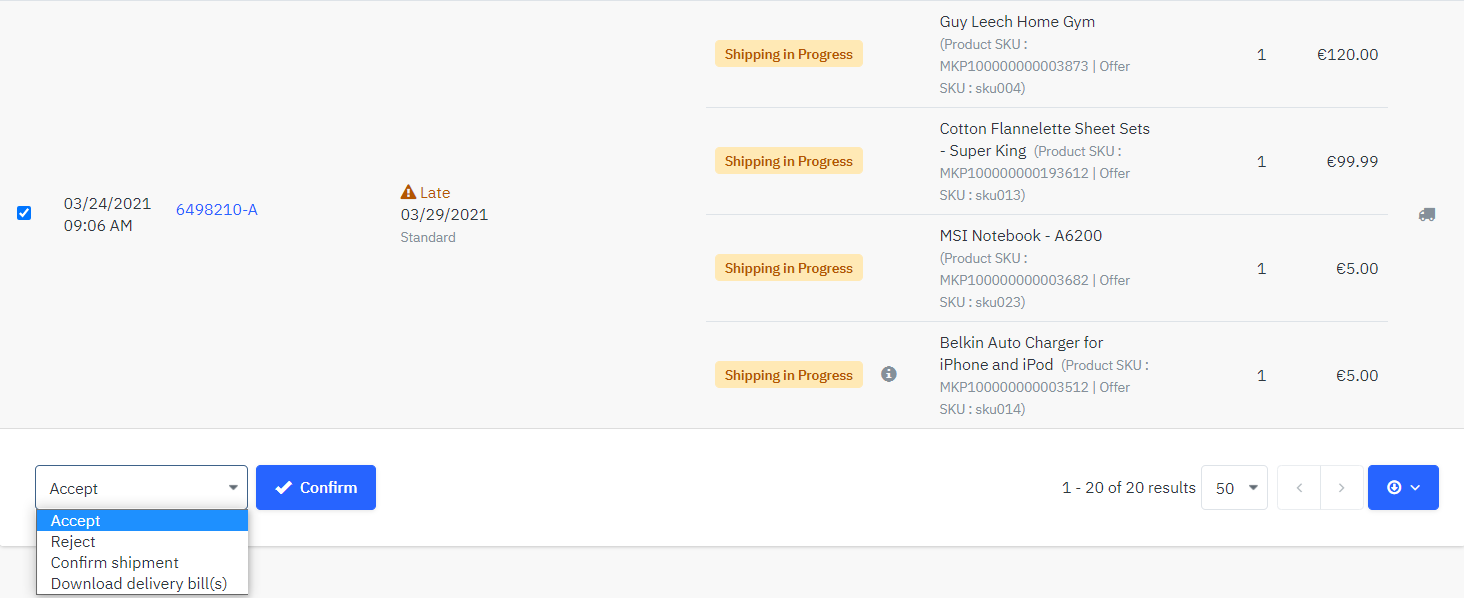This screenshot has height=598, width=1464.
Task: Uncheck order 6498210-A checkbox
Action: (x=24, y=213)
